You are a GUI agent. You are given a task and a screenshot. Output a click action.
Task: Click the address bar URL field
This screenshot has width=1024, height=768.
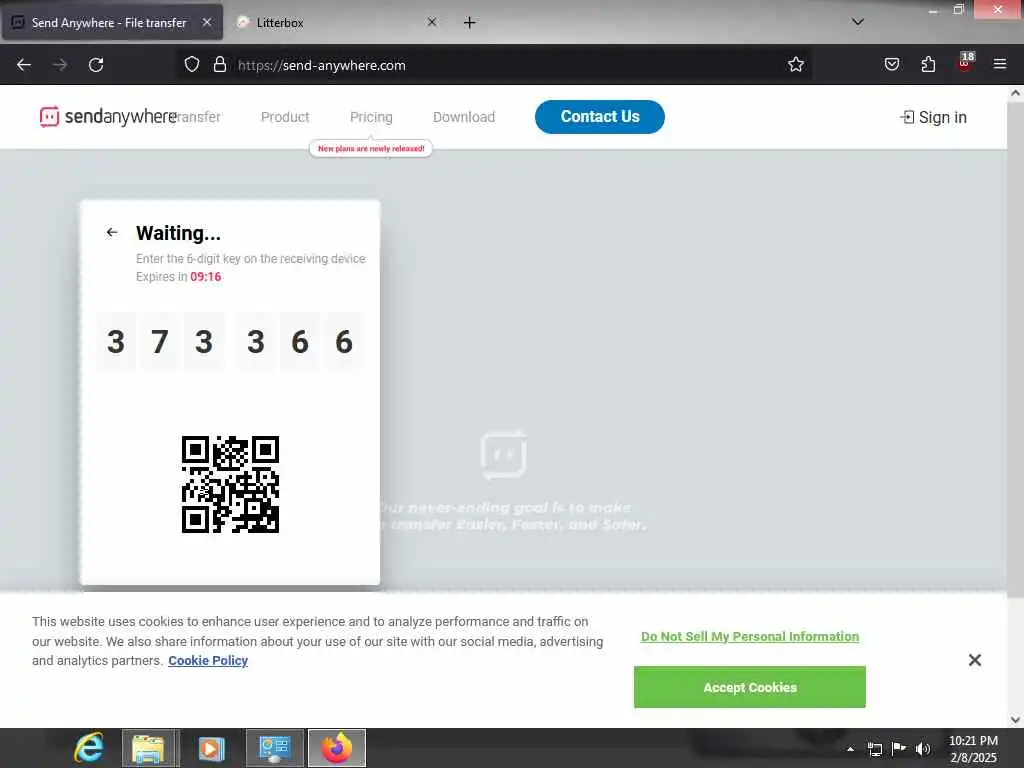(496, 65)
